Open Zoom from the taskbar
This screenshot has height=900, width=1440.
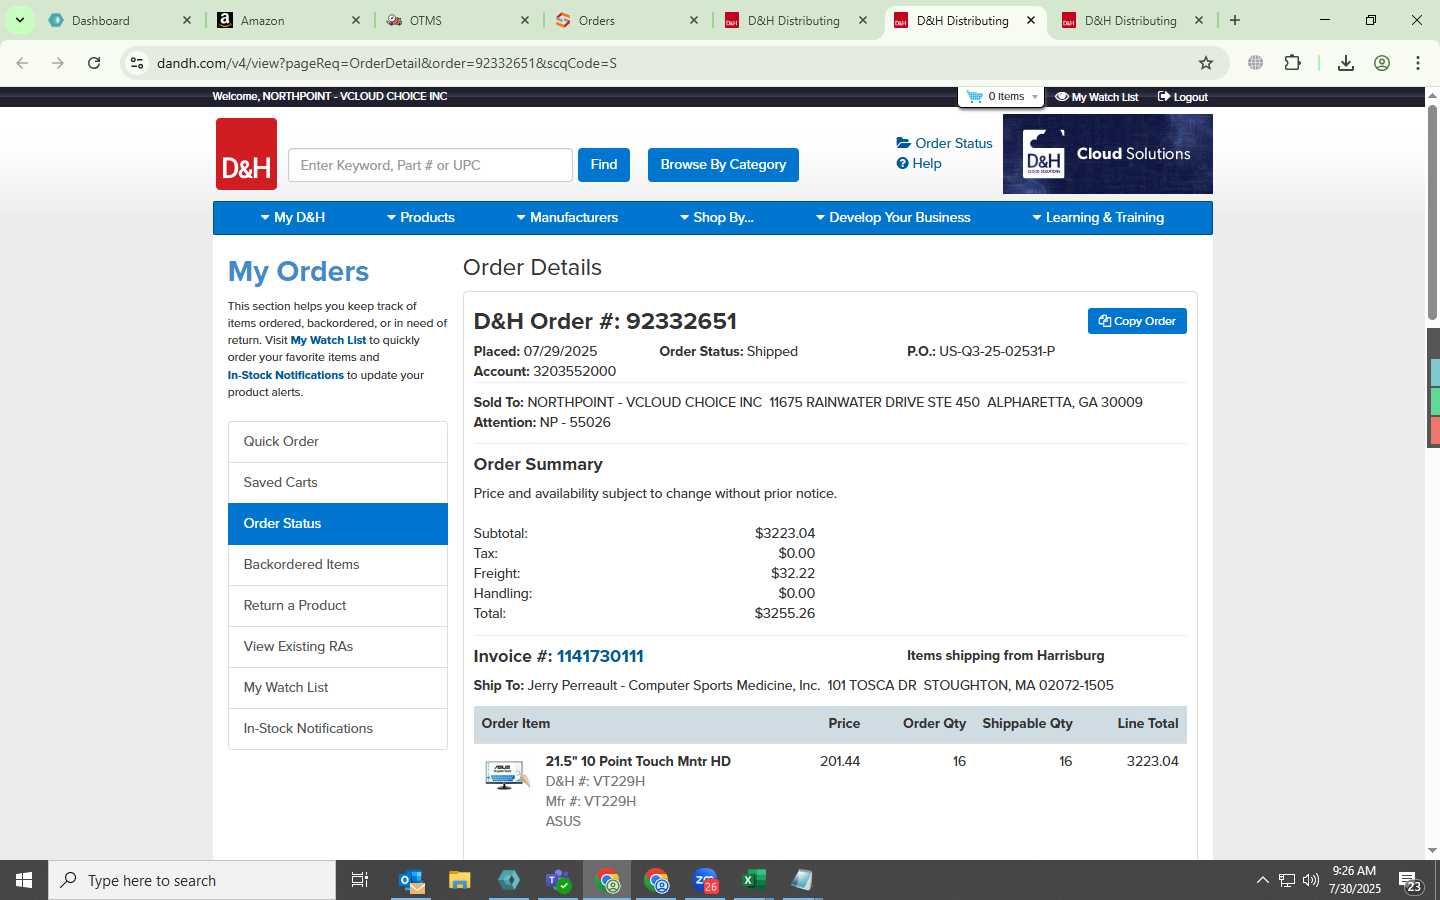click(706, 880)
